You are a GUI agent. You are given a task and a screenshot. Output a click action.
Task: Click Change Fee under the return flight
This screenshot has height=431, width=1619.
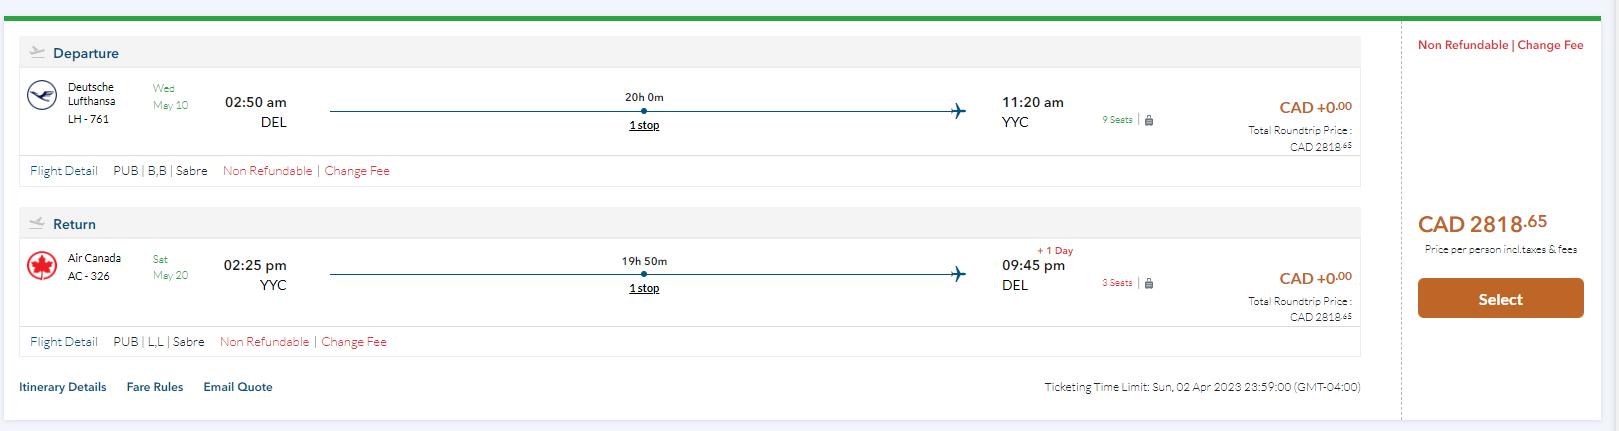click(354, 342)
